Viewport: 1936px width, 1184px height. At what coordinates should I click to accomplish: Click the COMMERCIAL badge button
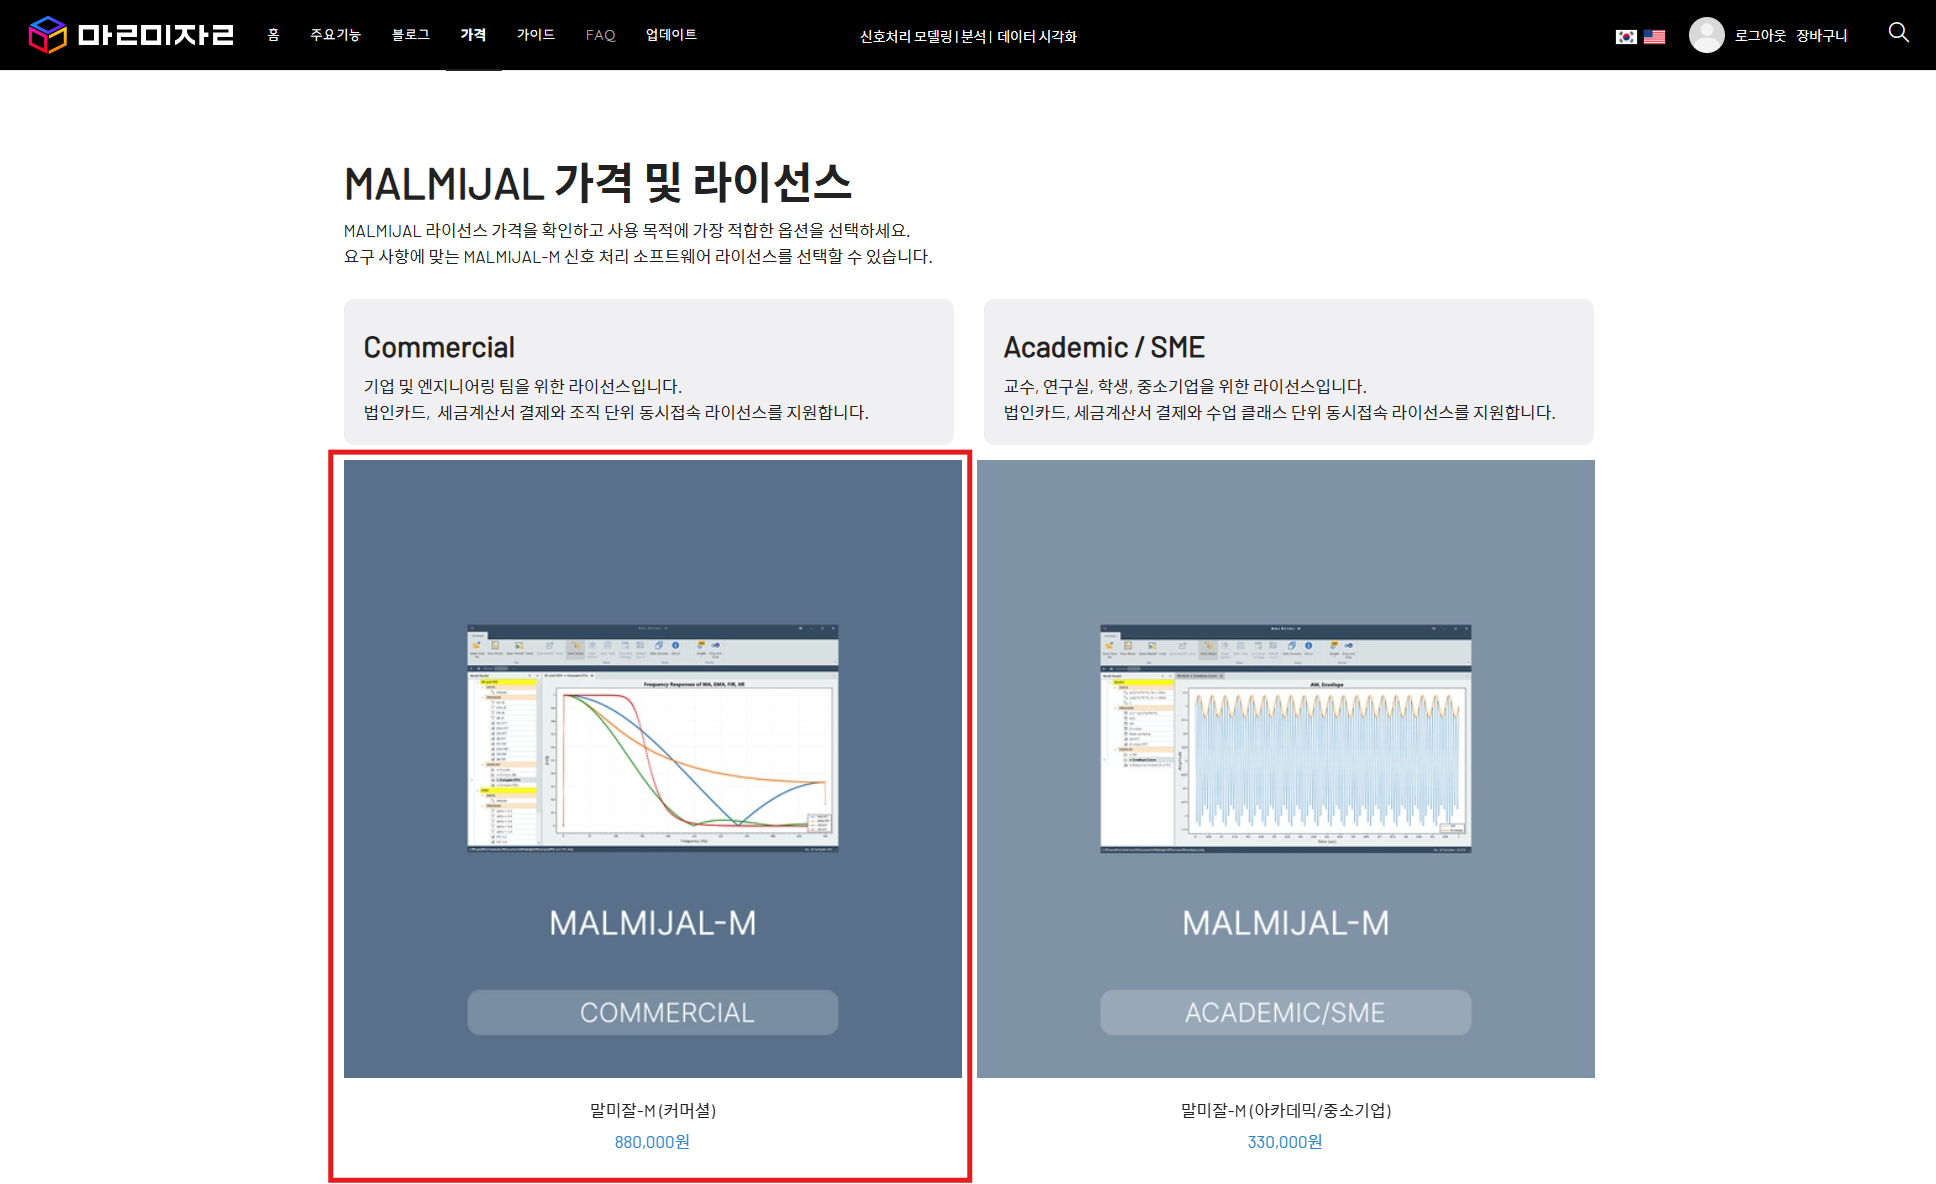tap(653, 1012)
